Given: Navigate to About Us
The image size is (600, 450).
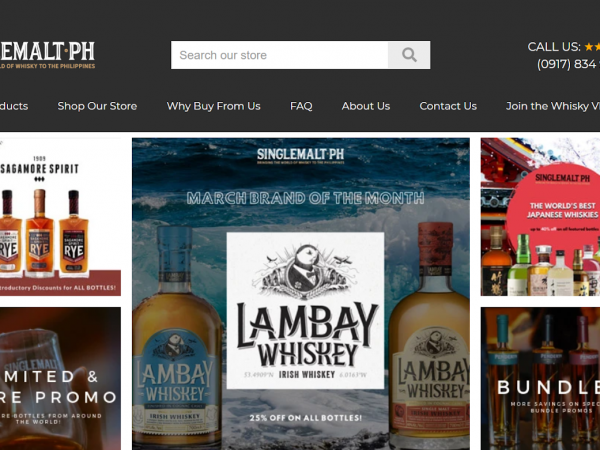Looking at the screenshot, I should [366, 106].
